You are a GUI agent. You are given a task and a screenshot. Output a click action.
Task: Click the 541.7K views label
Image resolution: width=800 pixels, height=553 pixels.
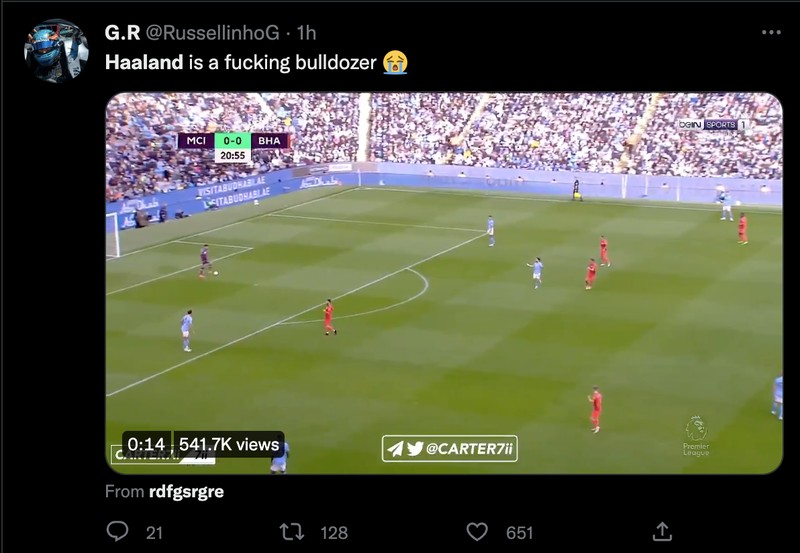pyautogui.click(x=229, y=444)
